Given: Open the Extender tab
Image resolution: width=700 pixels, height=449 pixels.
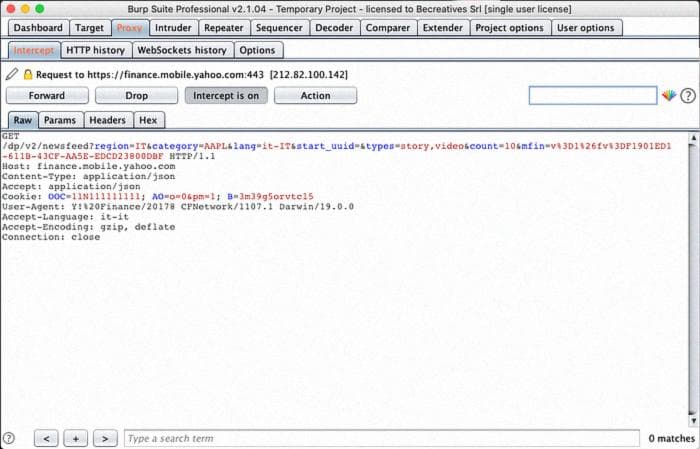Looking at the screenshot, I should coord(443,28).
